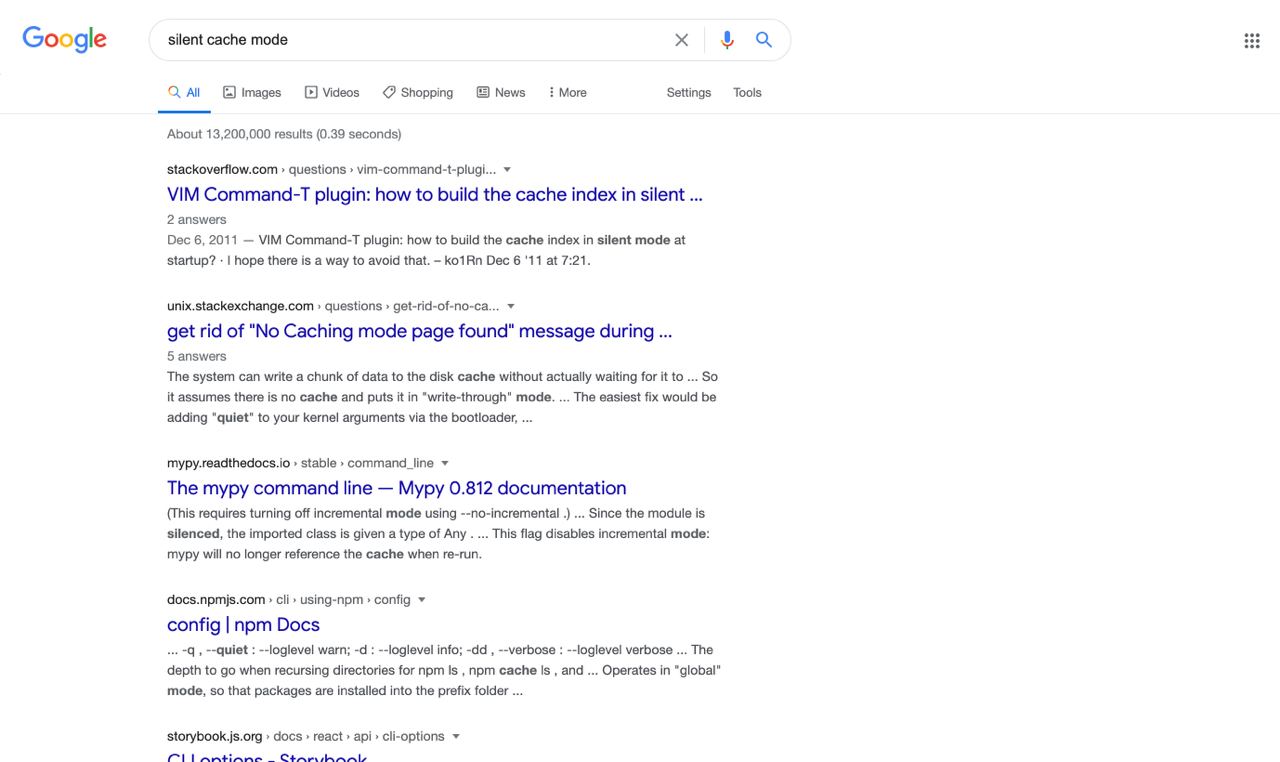1280x762 pixels.
Task: Open the More search types menu
Action: point(567,92)
